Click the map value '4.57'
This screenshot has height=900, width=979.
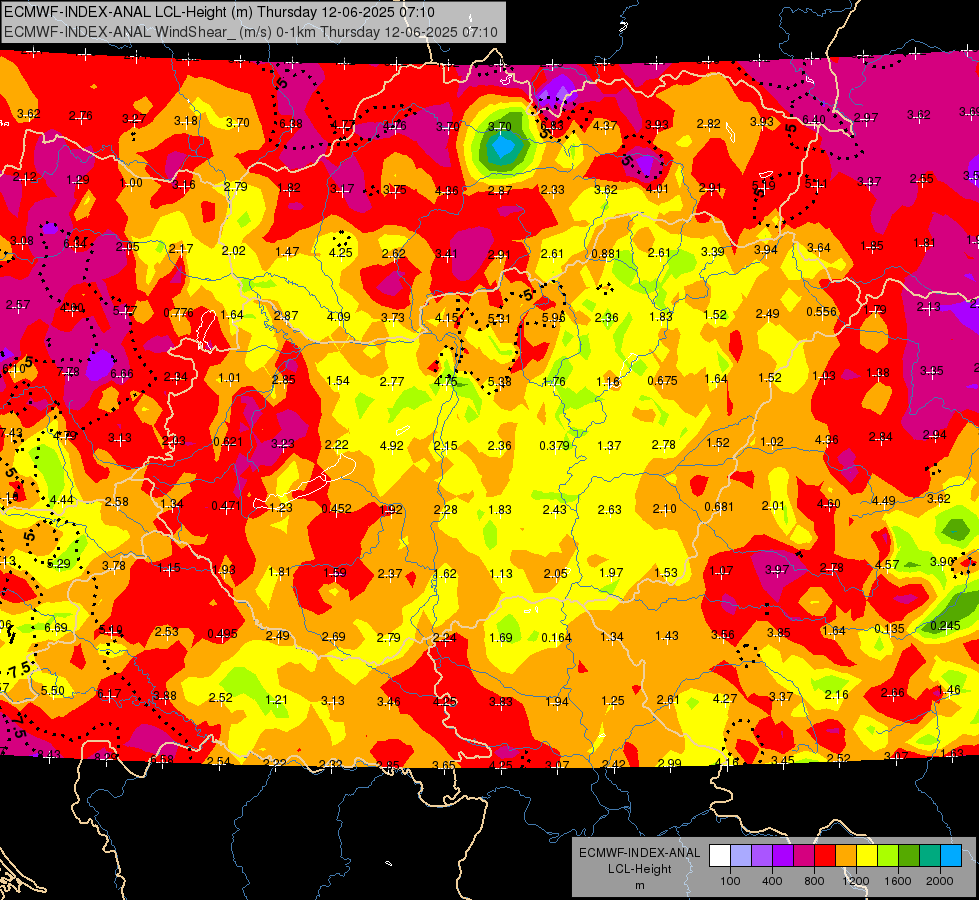click(x=887, y=565)
